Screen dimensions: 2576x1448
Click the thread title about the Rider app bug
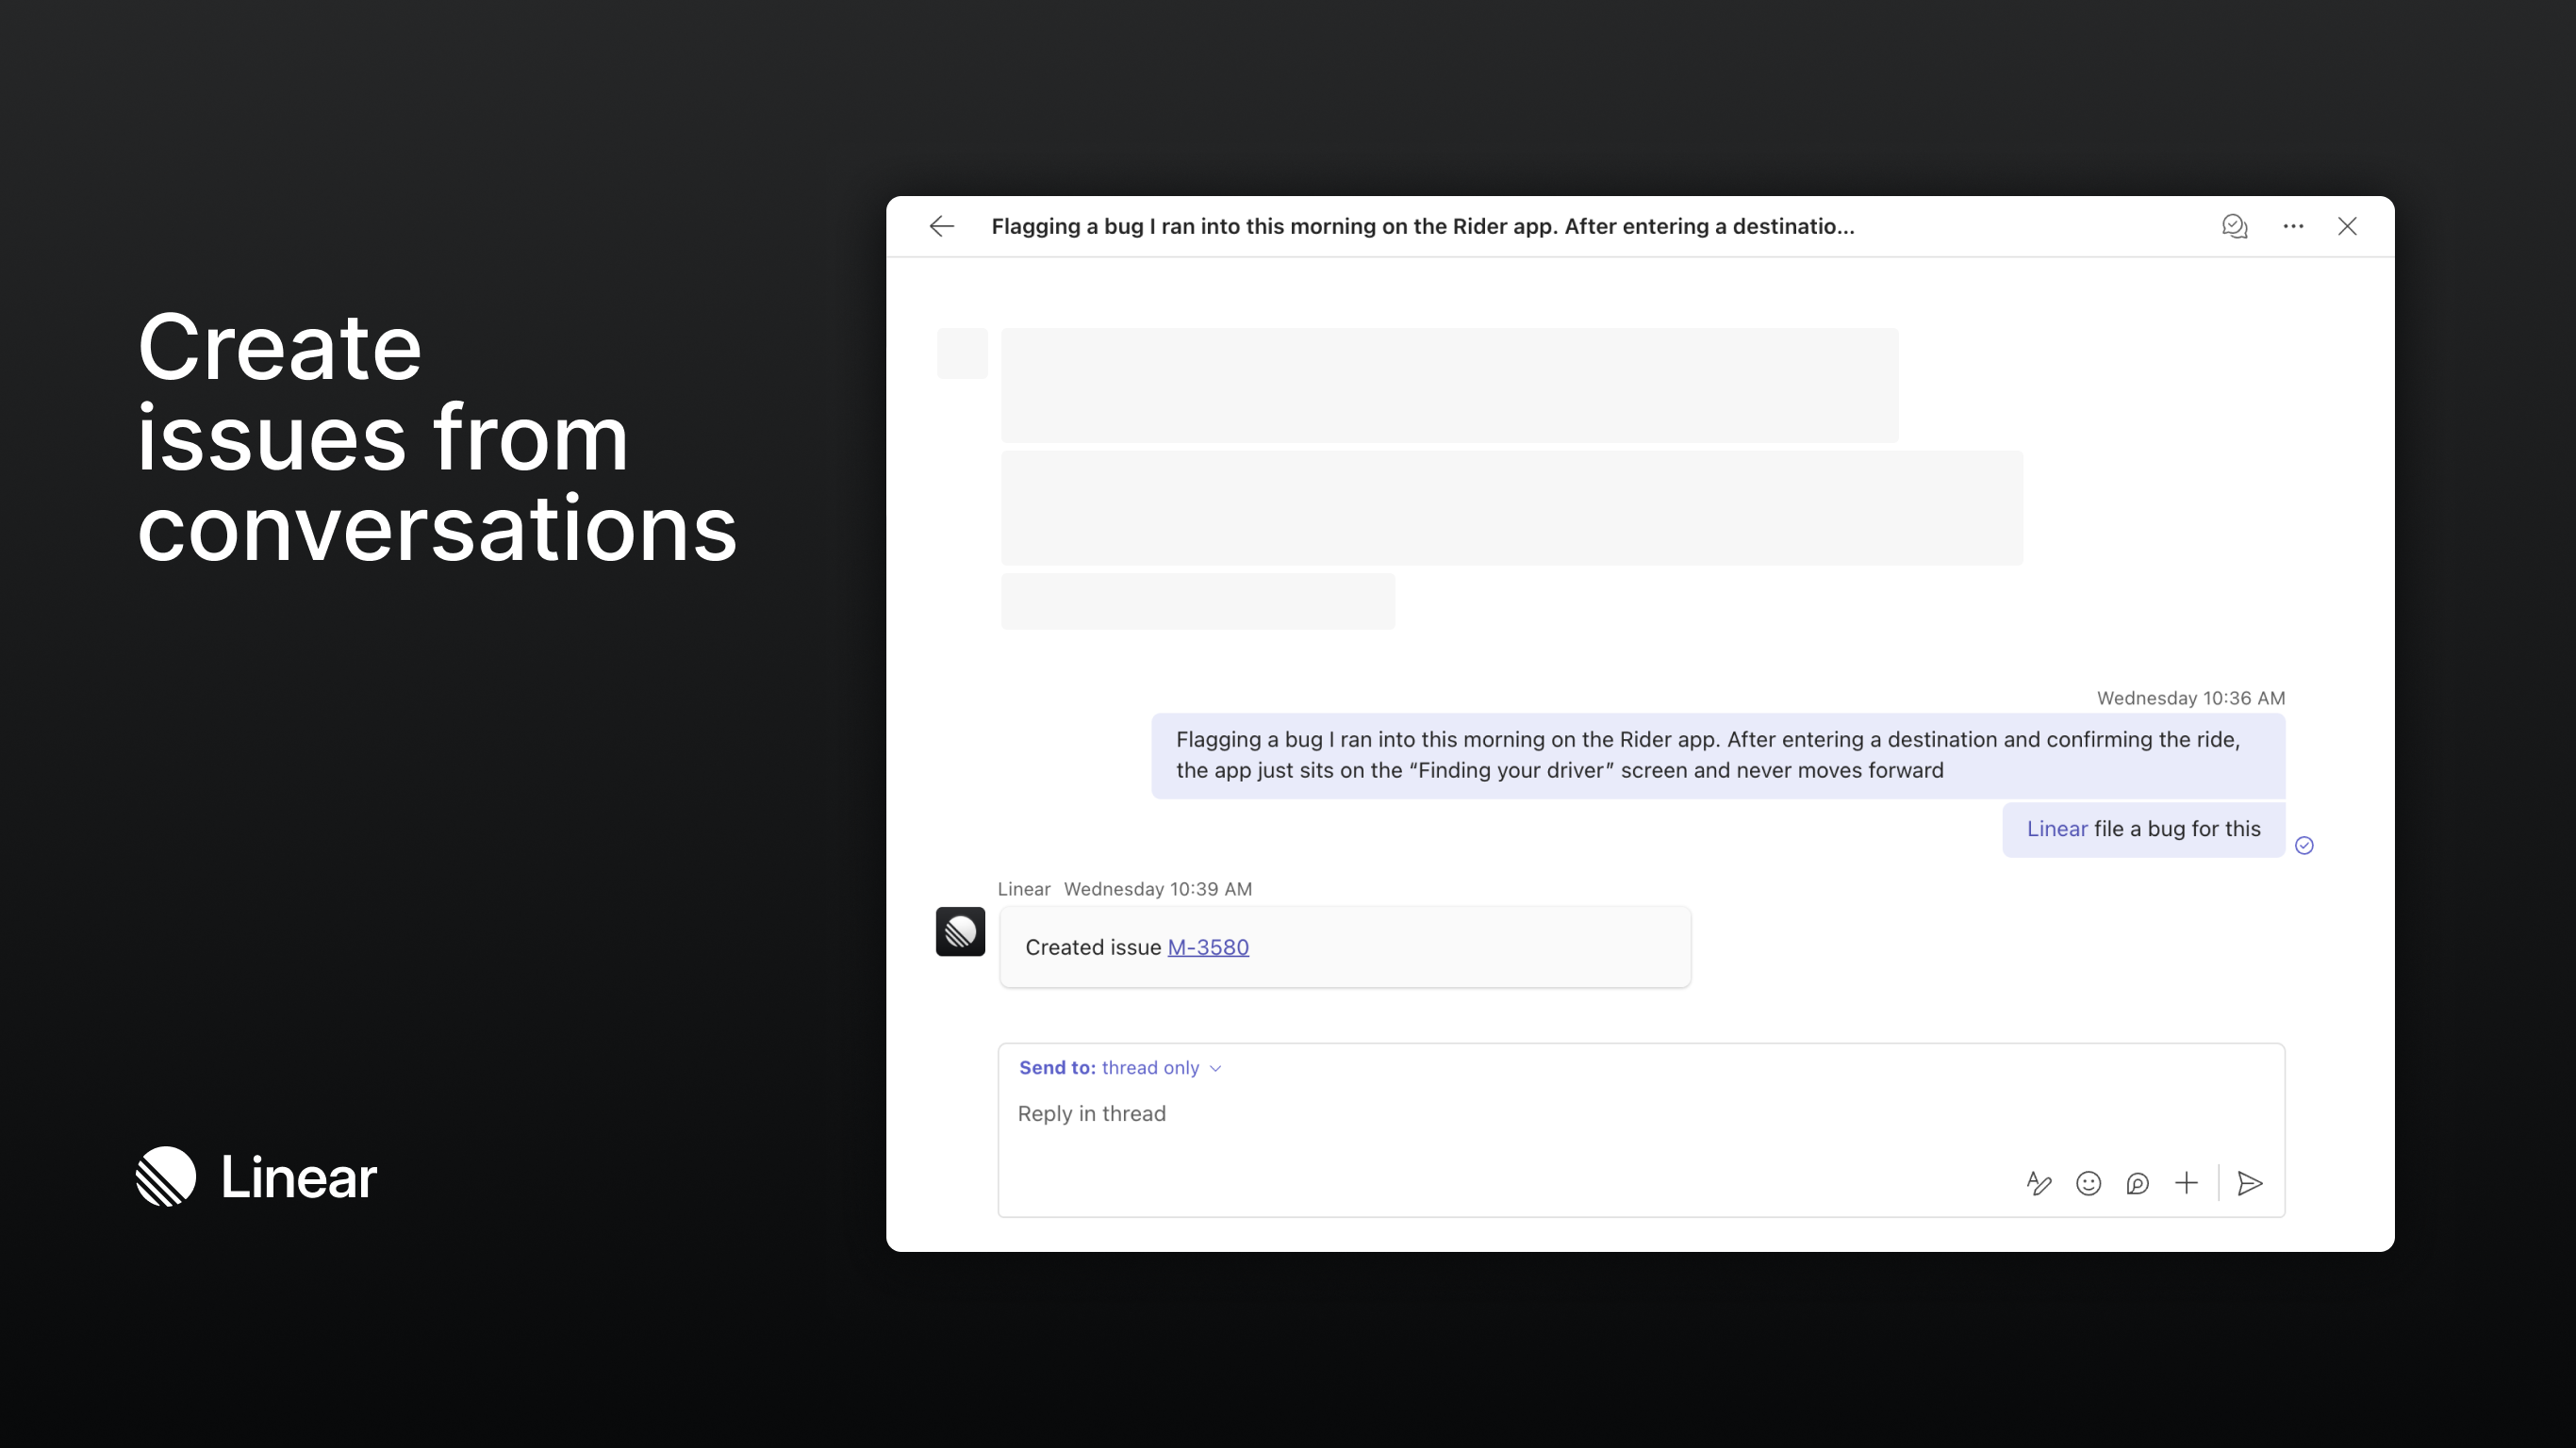click(x=1424, y=226)
